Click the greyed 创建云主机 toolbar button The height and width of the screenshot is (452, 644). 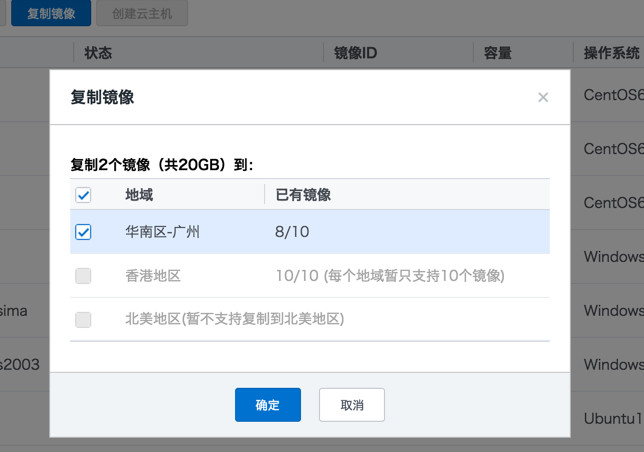pyautogui.click(x=141, y=14)
